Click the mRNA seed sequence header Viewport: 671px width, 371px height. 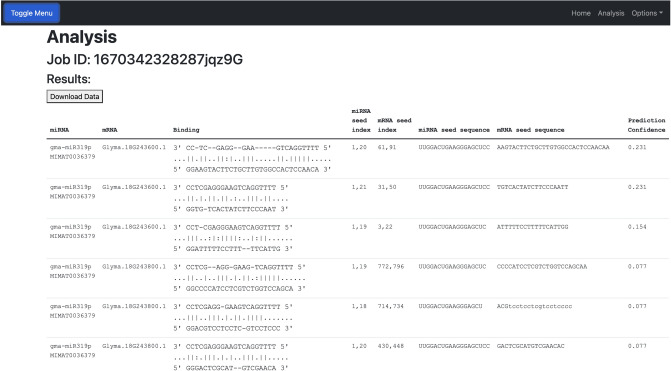tap(531, 130)
